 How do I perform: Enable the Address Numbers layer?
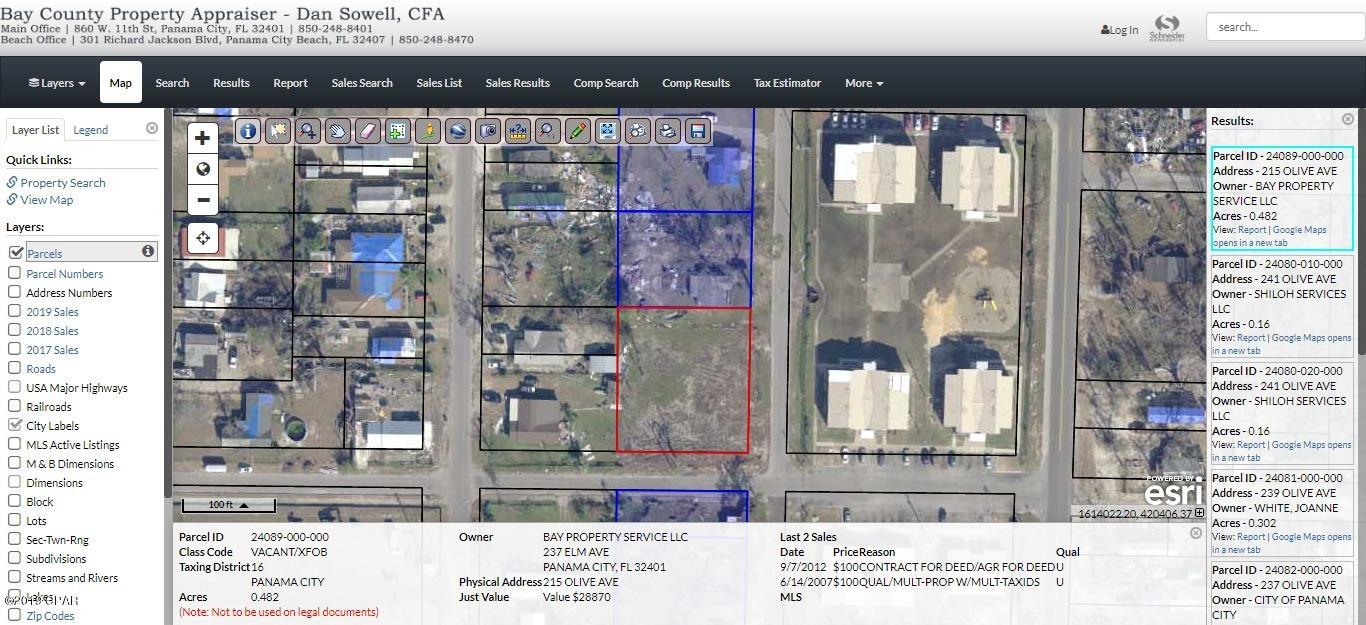point(15,292)
